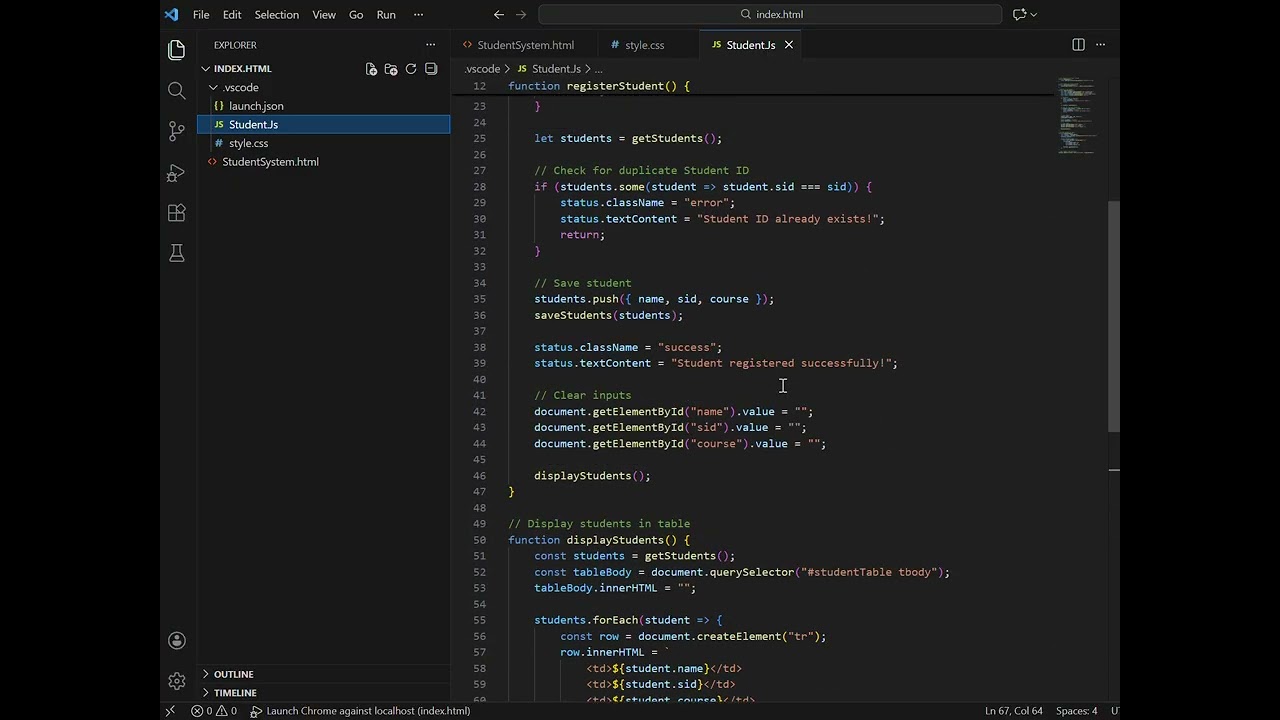
Task: Open the Run and Debug view
Action: pos(177,172)
